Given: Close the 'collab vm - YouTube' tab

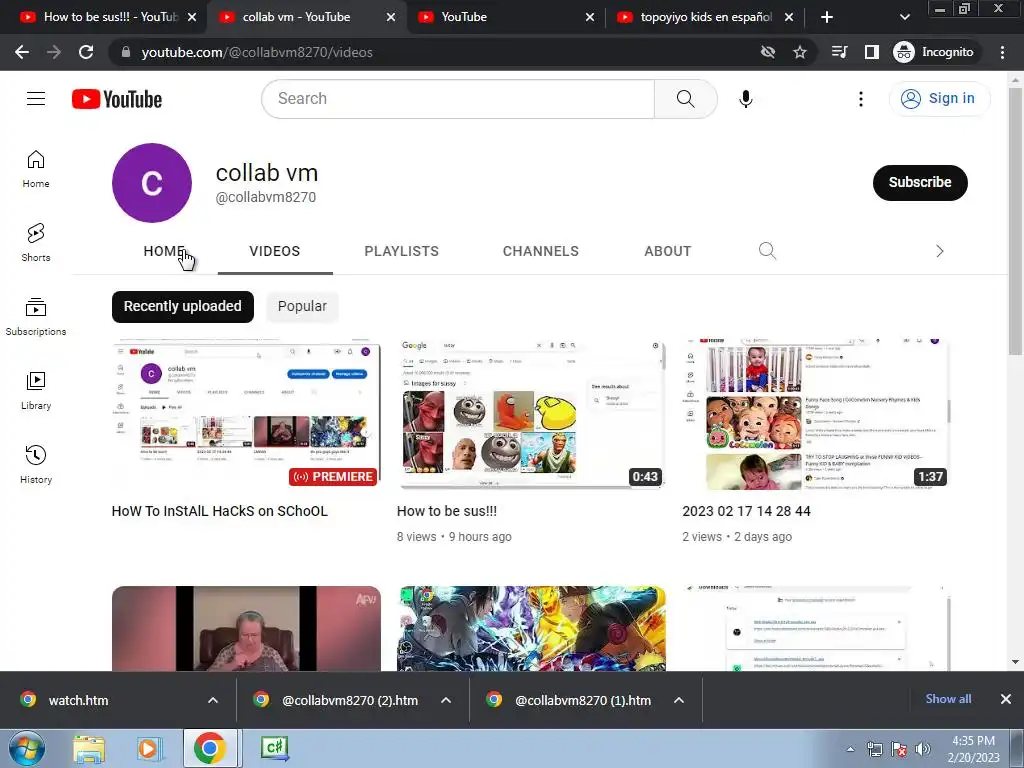Looking at the screenshot, I should coord(391,17).
